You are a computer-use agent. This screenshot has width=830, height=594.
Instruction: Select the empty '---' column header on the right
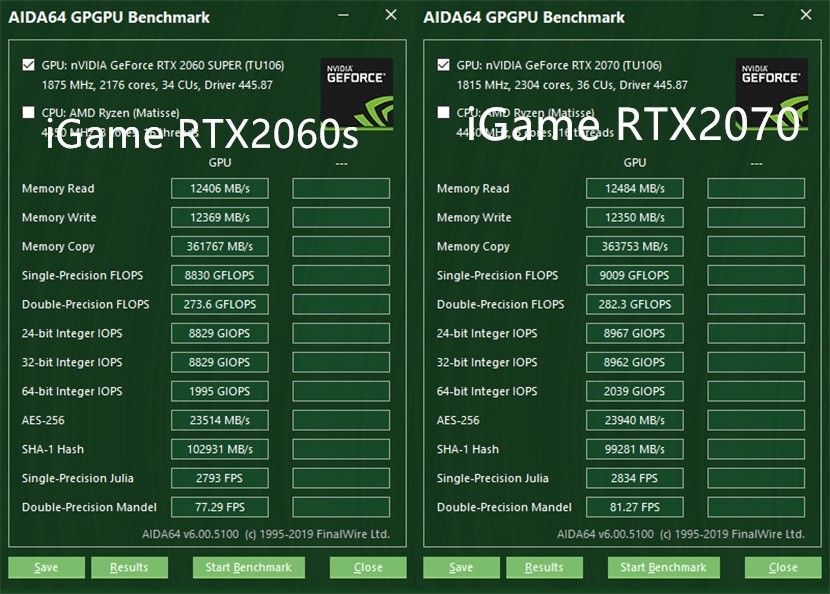755,161
